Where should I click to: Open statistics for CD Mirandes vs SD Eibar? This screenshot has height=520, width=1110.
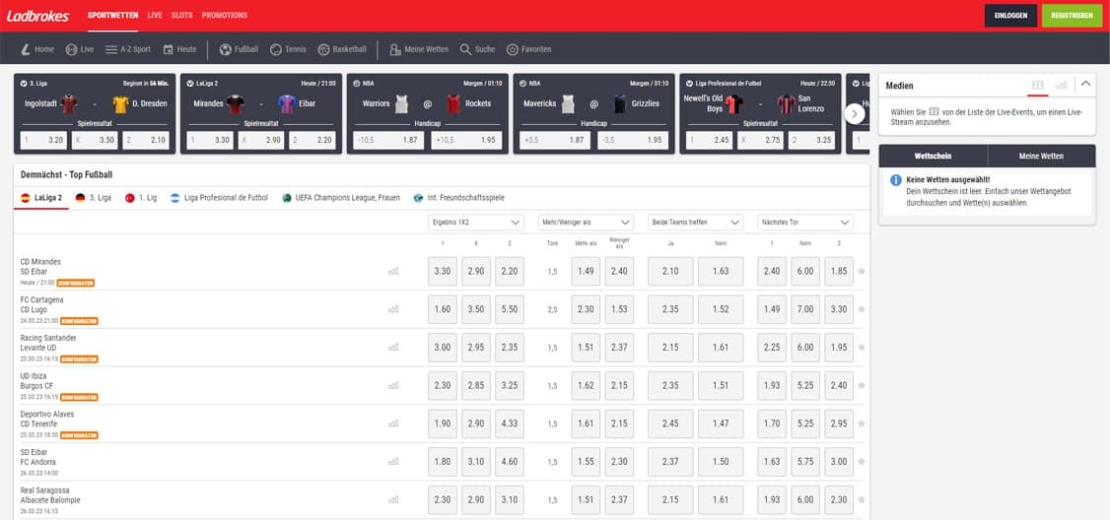click(x=394, y=271)
